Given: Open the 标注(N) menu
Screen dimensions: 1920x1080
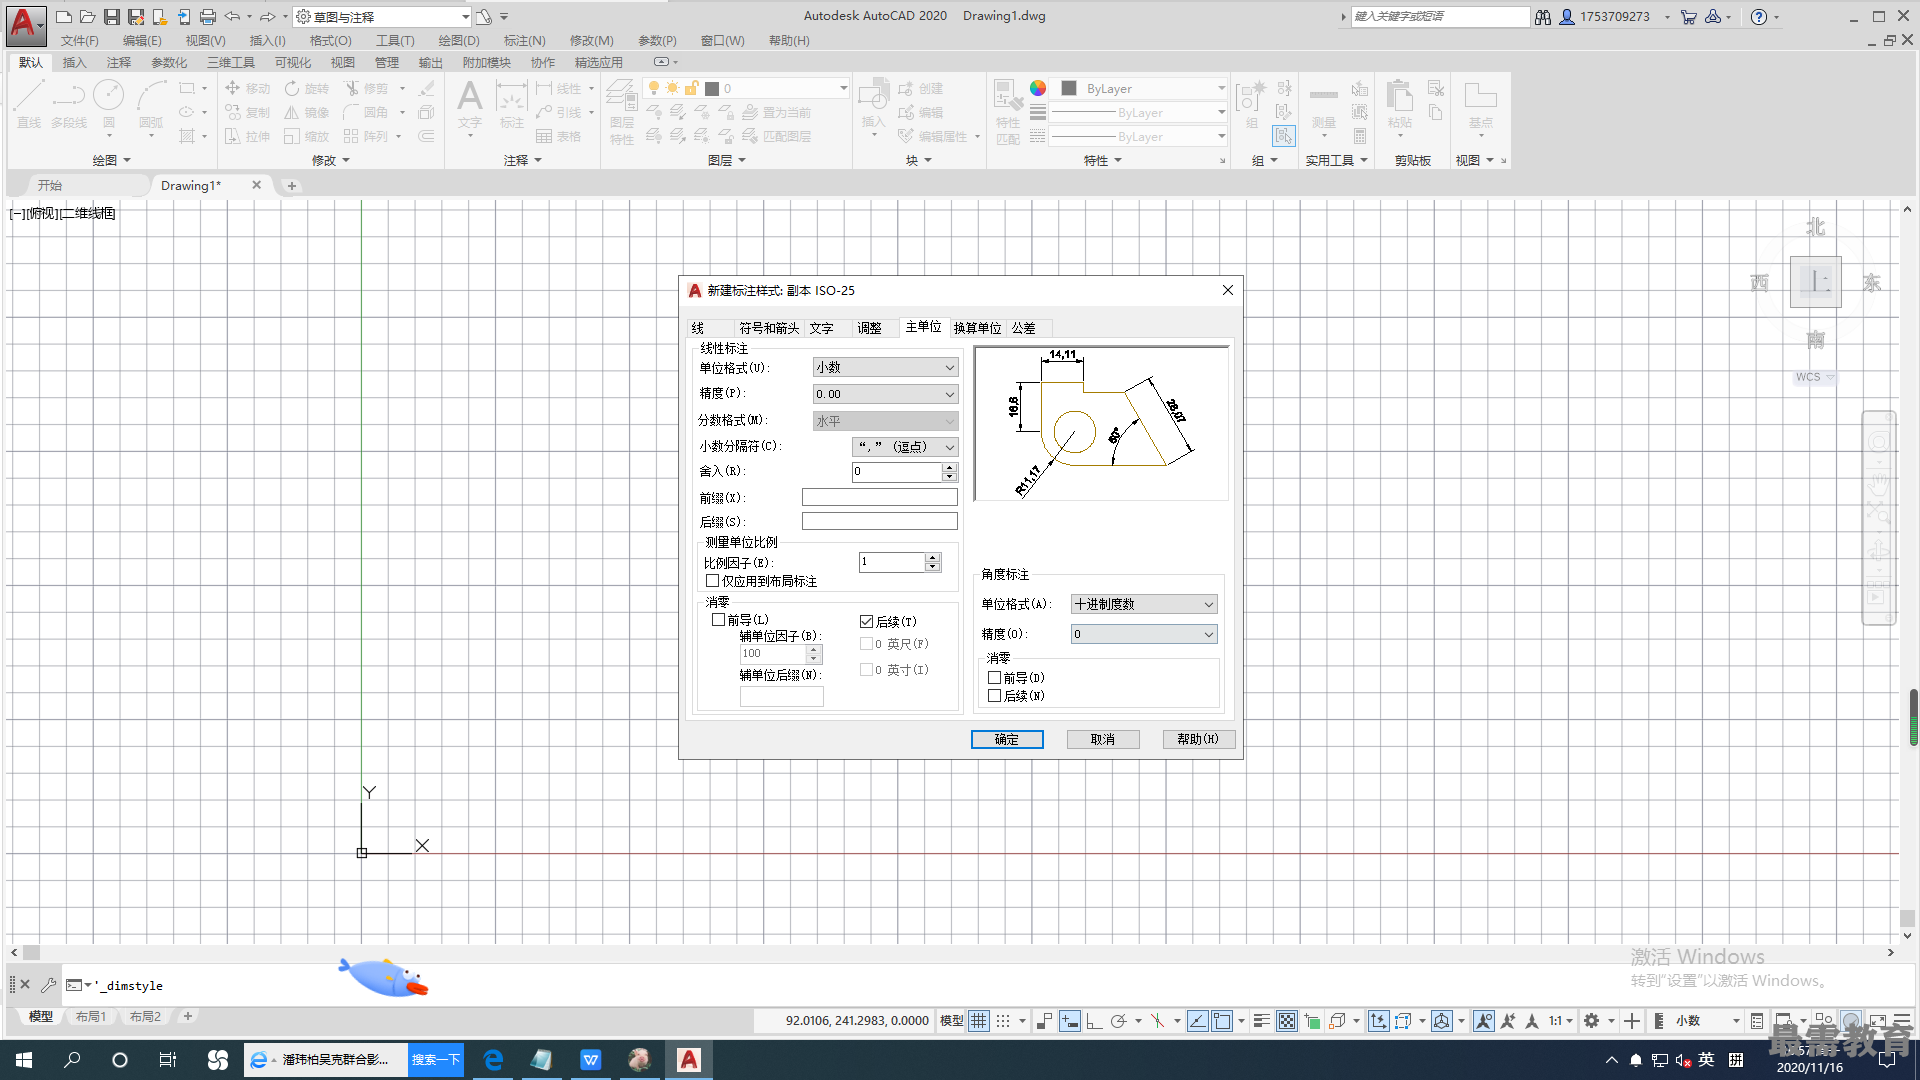Looking at the screenshot, I should pos(524,41).
